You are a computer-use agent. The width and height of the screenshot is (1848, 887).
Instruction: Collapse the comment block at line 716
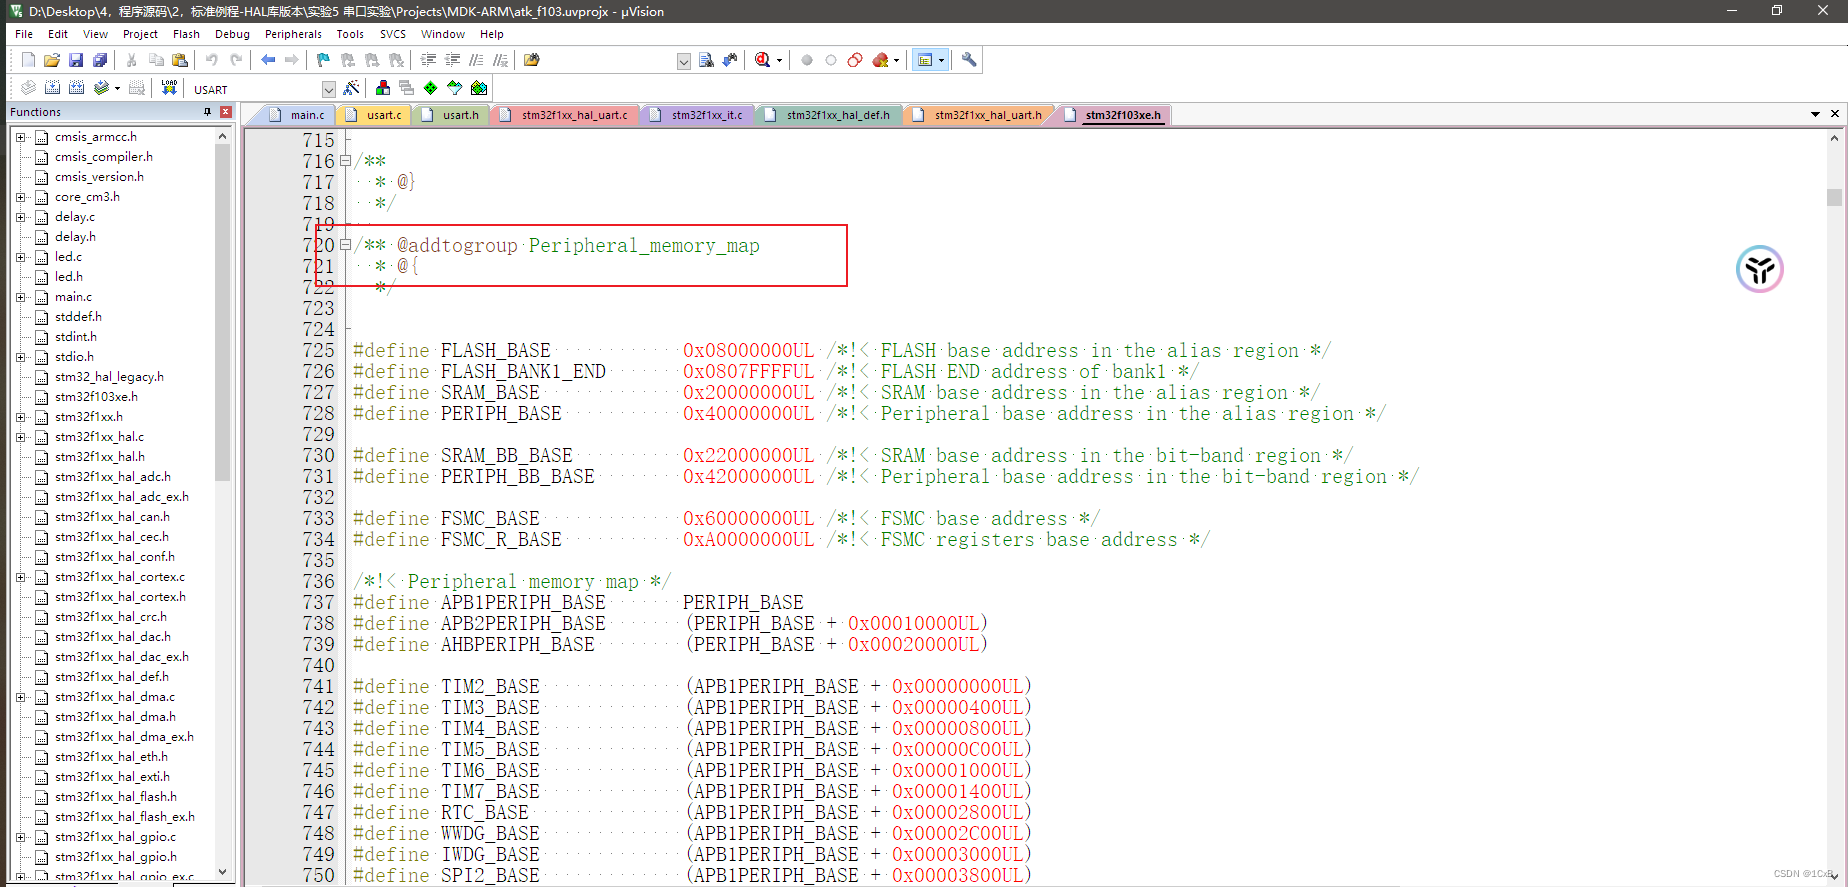[x=345, y=160]
